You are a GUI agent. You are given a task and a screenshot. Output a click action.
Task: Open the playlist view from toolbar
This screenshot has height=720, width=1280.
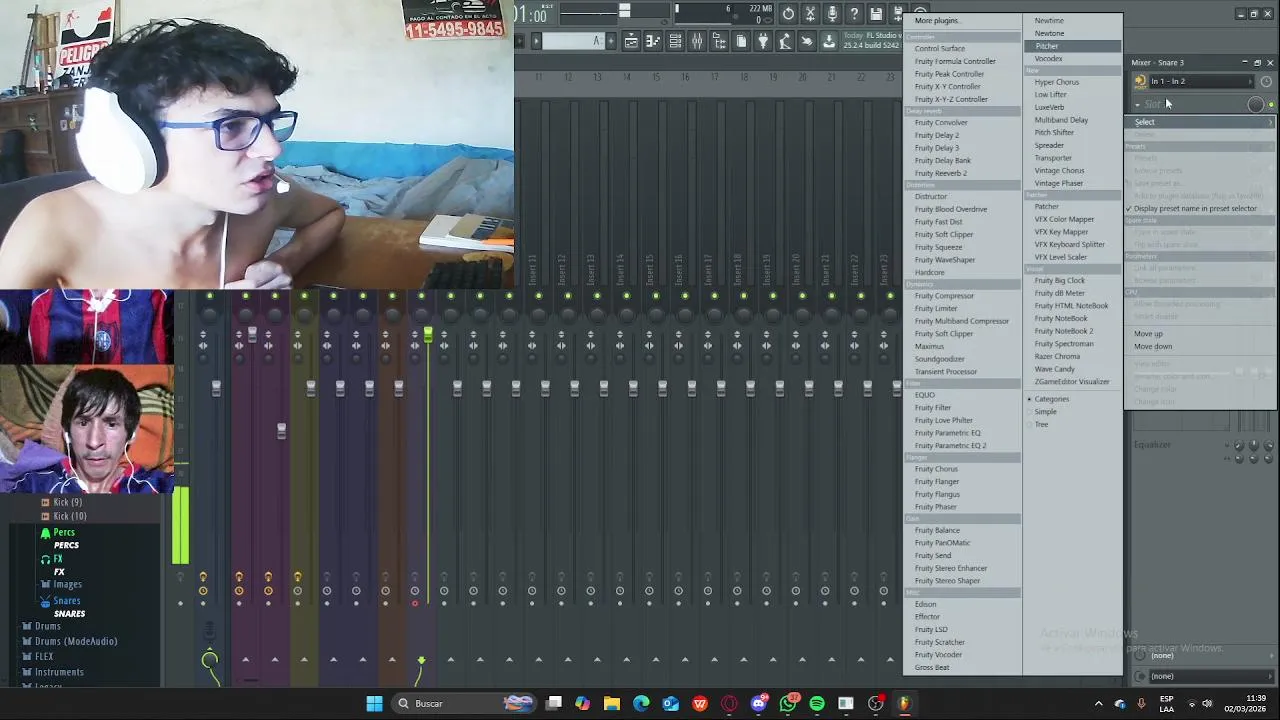point(631,41)
